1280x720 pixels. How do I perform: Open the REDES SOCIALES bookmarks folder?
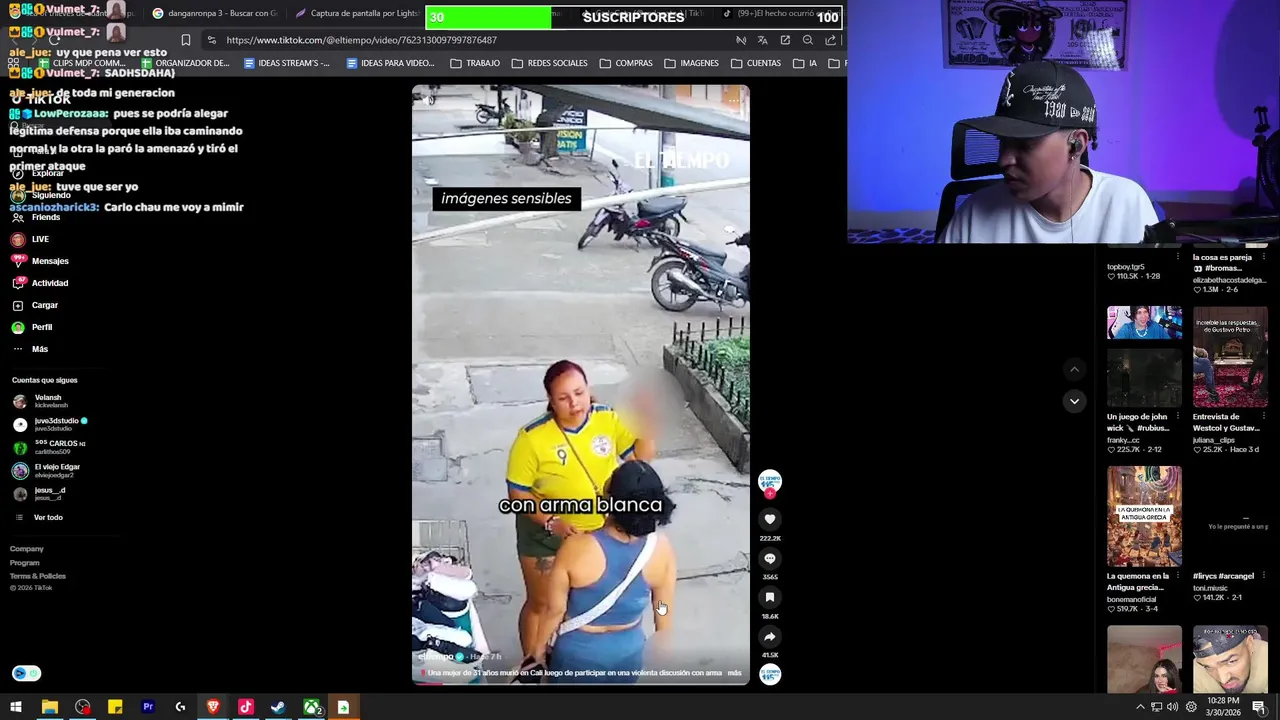[x=549, y=63]
